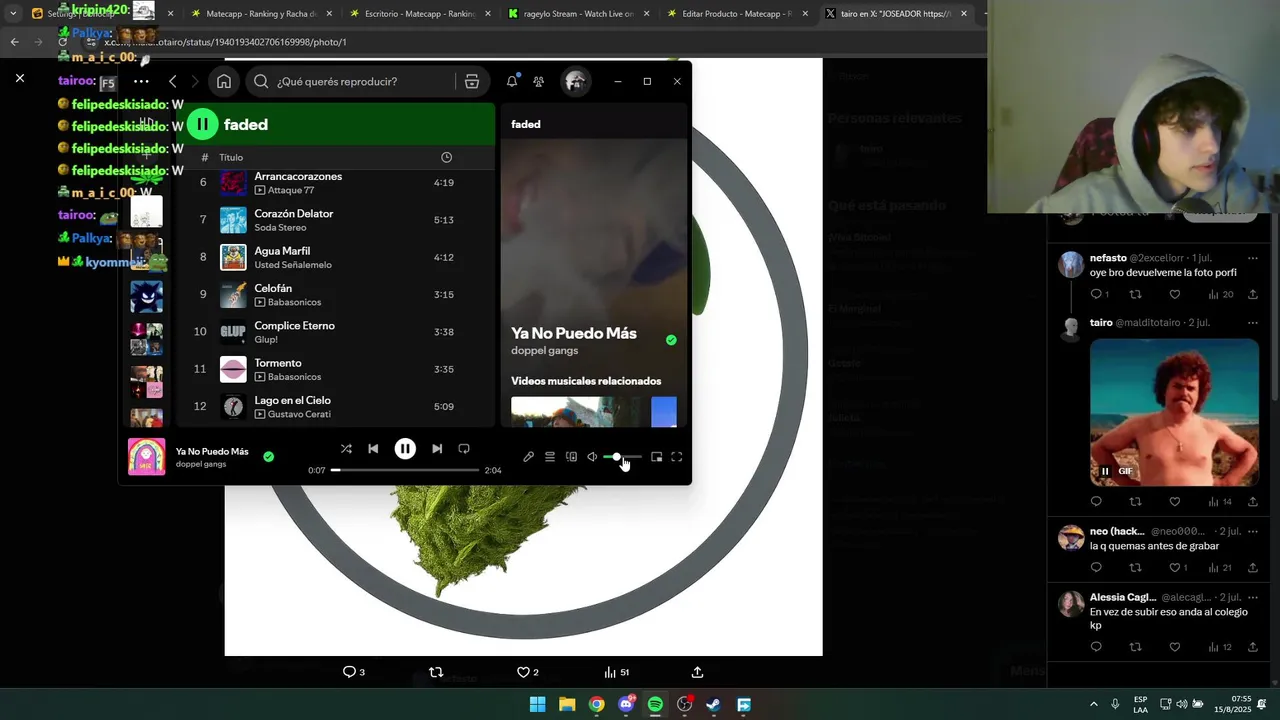Open Spotify three-dots menu

pos(141,81)
